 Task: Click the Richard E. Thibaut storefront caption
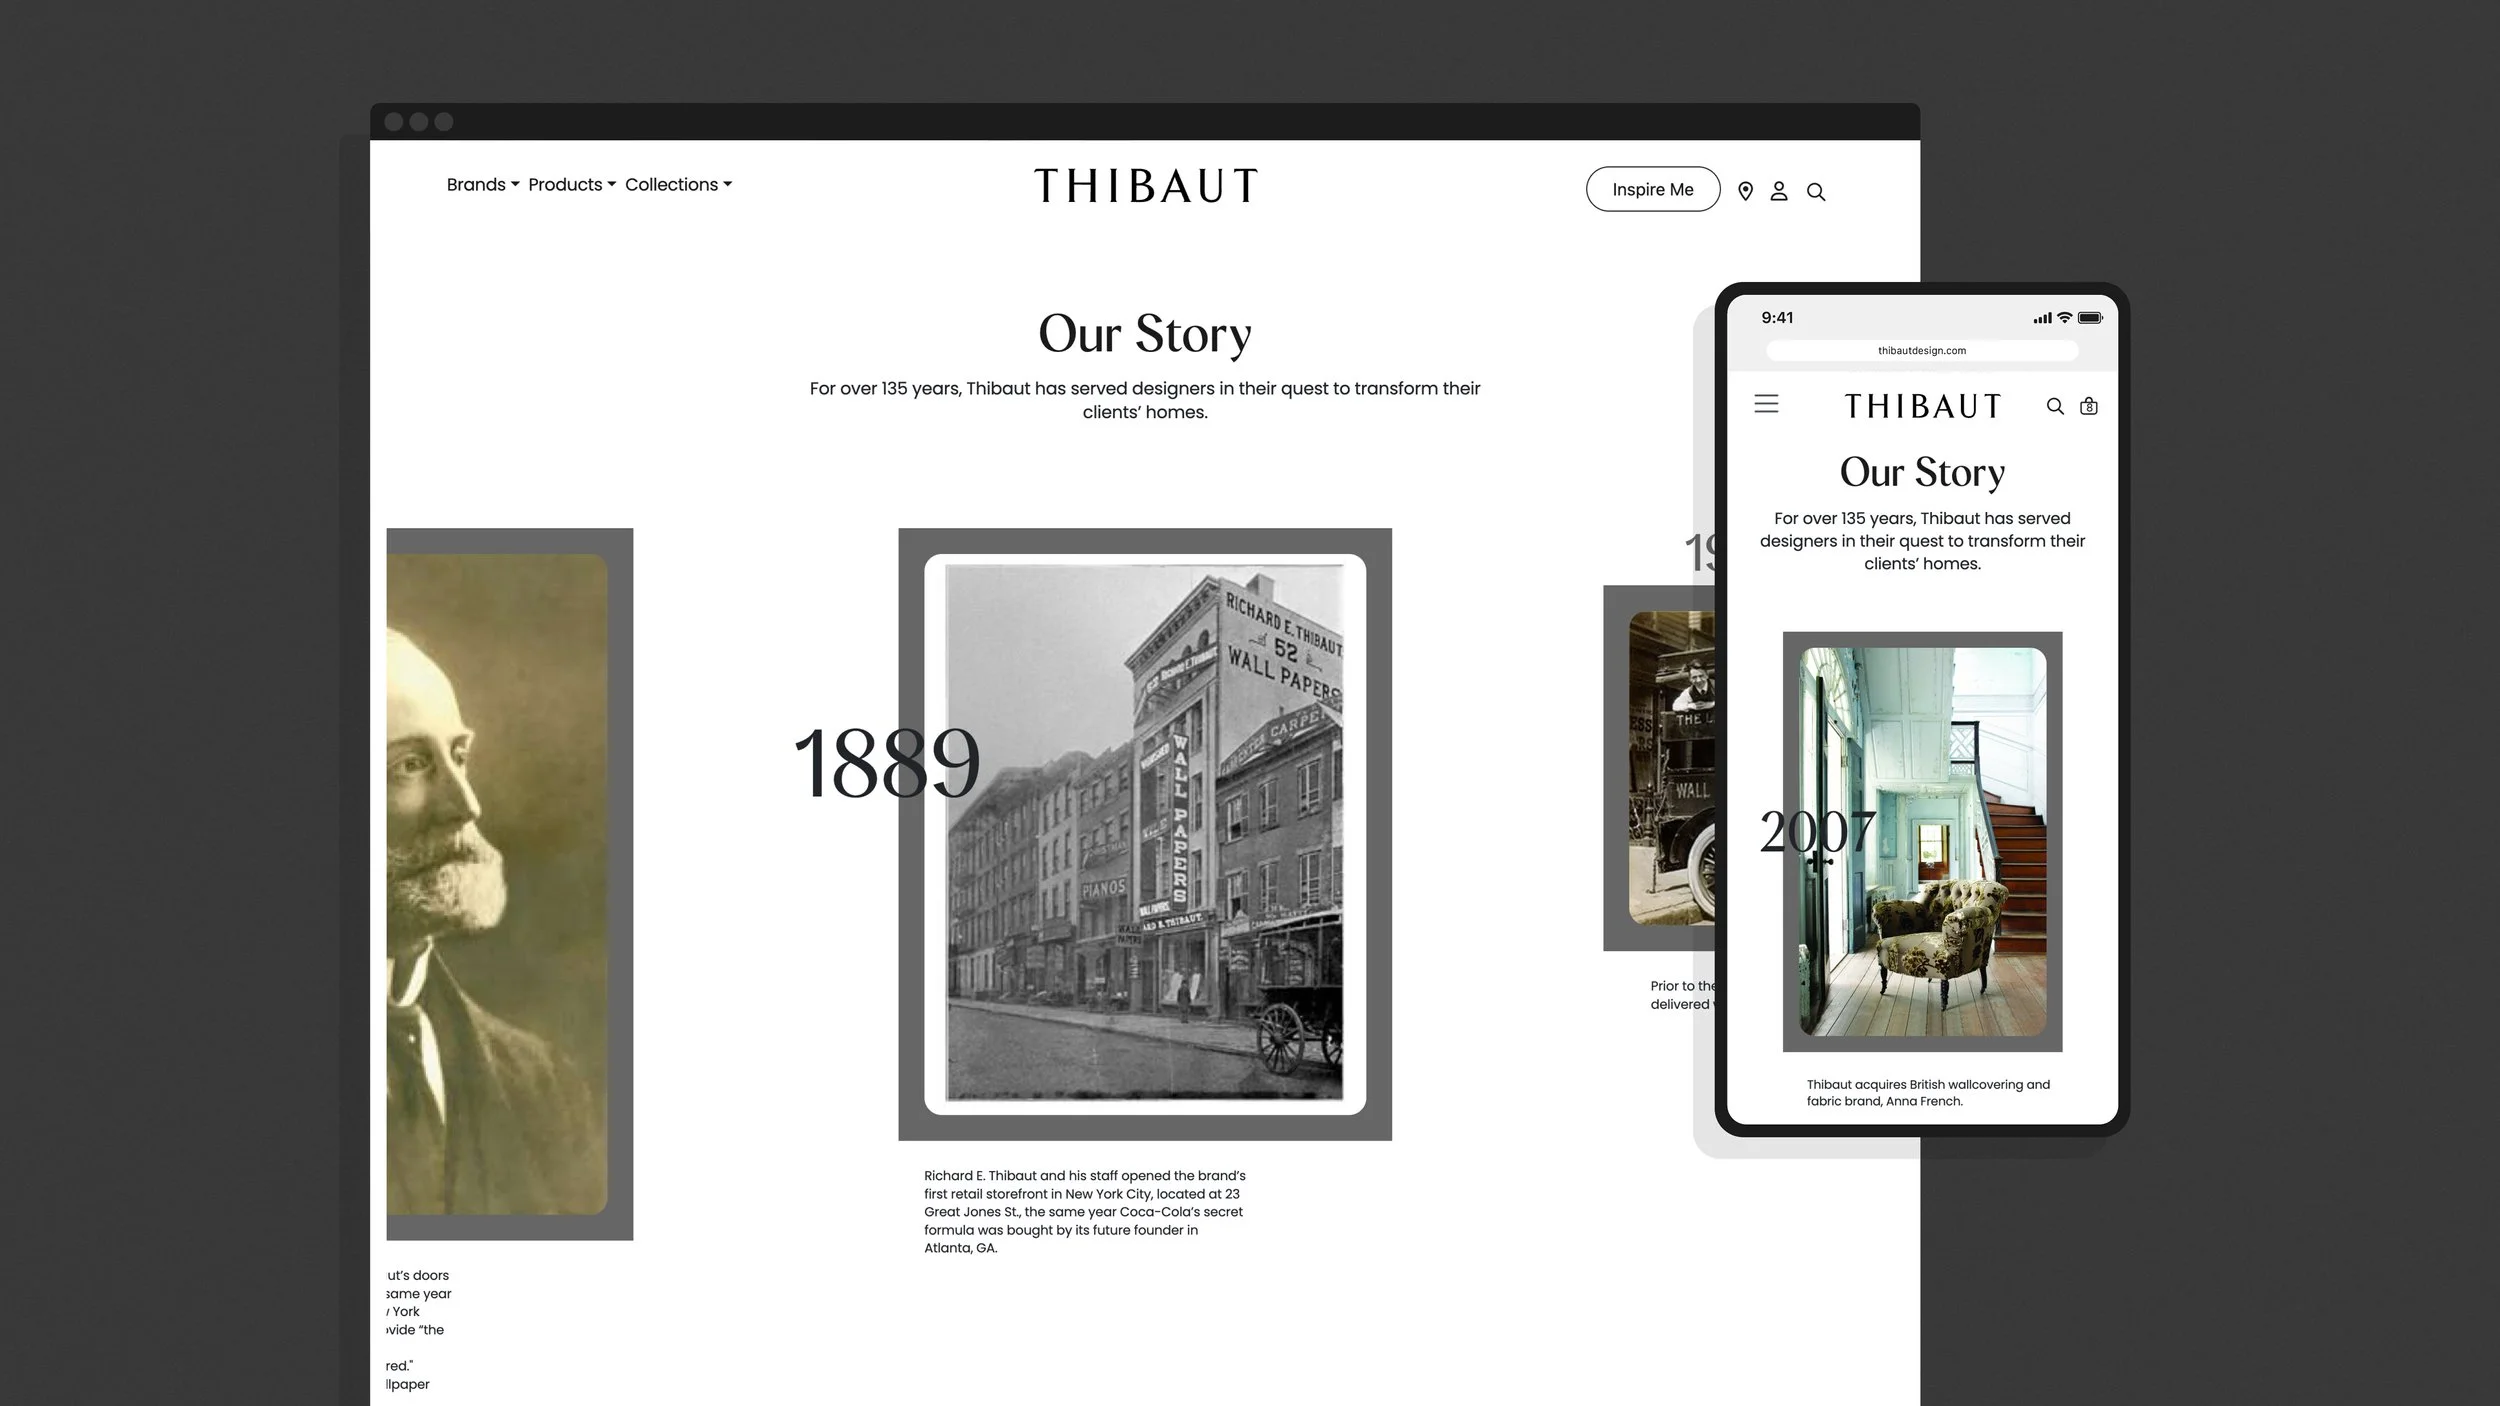coord(1085,1211)
